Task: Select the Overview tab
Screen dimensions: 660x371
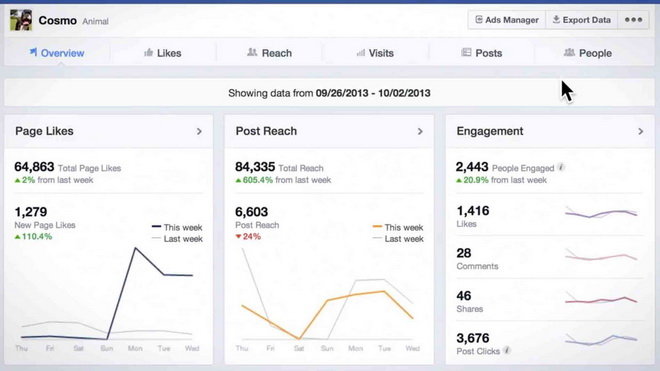Action: point(57,53)
